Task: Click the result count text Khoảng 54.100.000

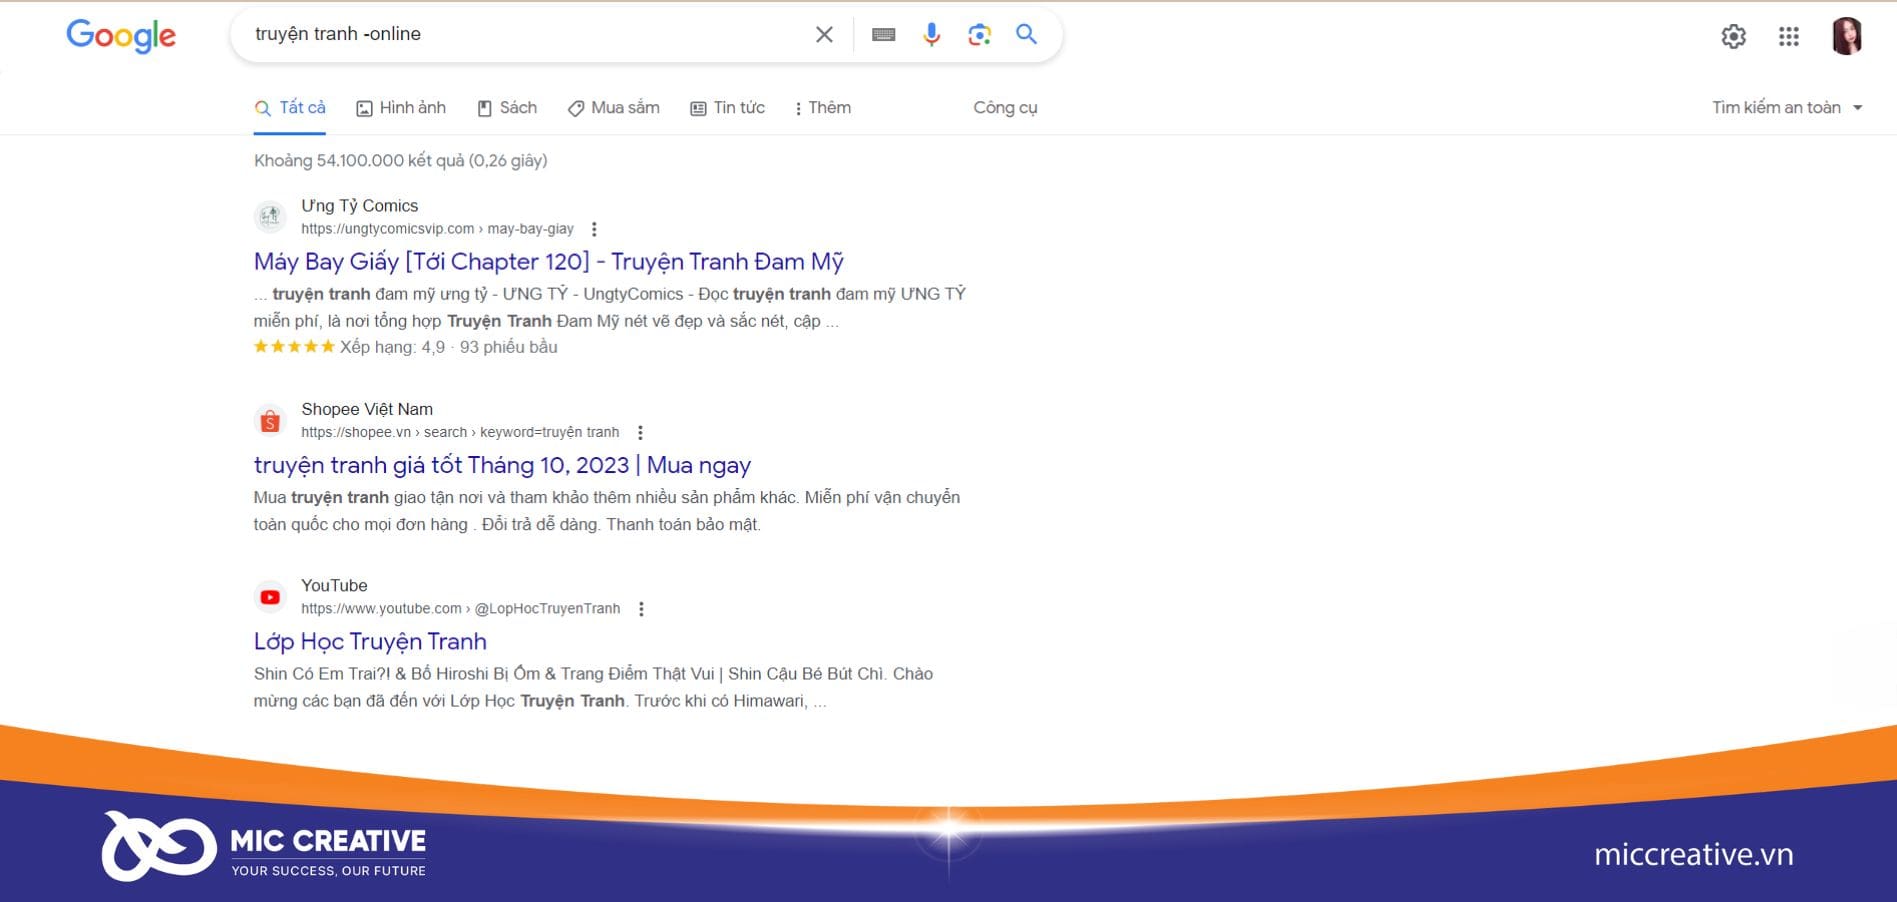Action: pyautogui.click(x=400, y=161)
